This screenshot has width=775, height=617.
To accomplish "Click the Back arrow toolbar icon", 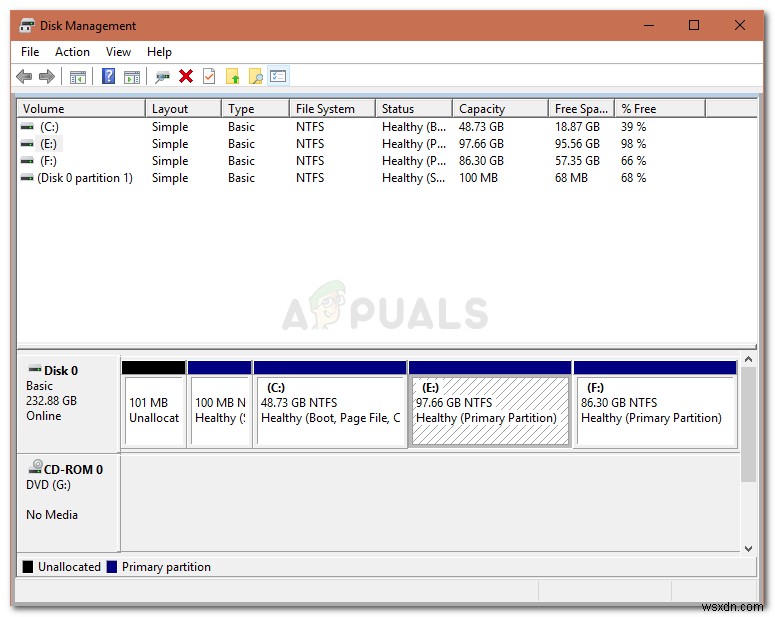I will 24,77.
